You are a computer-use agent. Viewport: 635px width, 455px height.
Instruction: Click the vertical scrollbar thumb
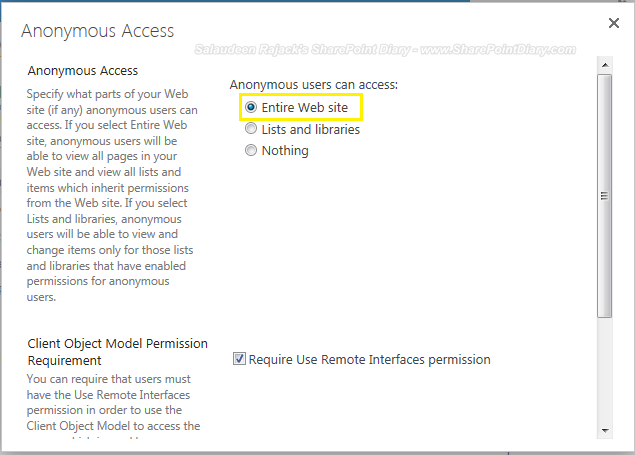coord(604,195)
